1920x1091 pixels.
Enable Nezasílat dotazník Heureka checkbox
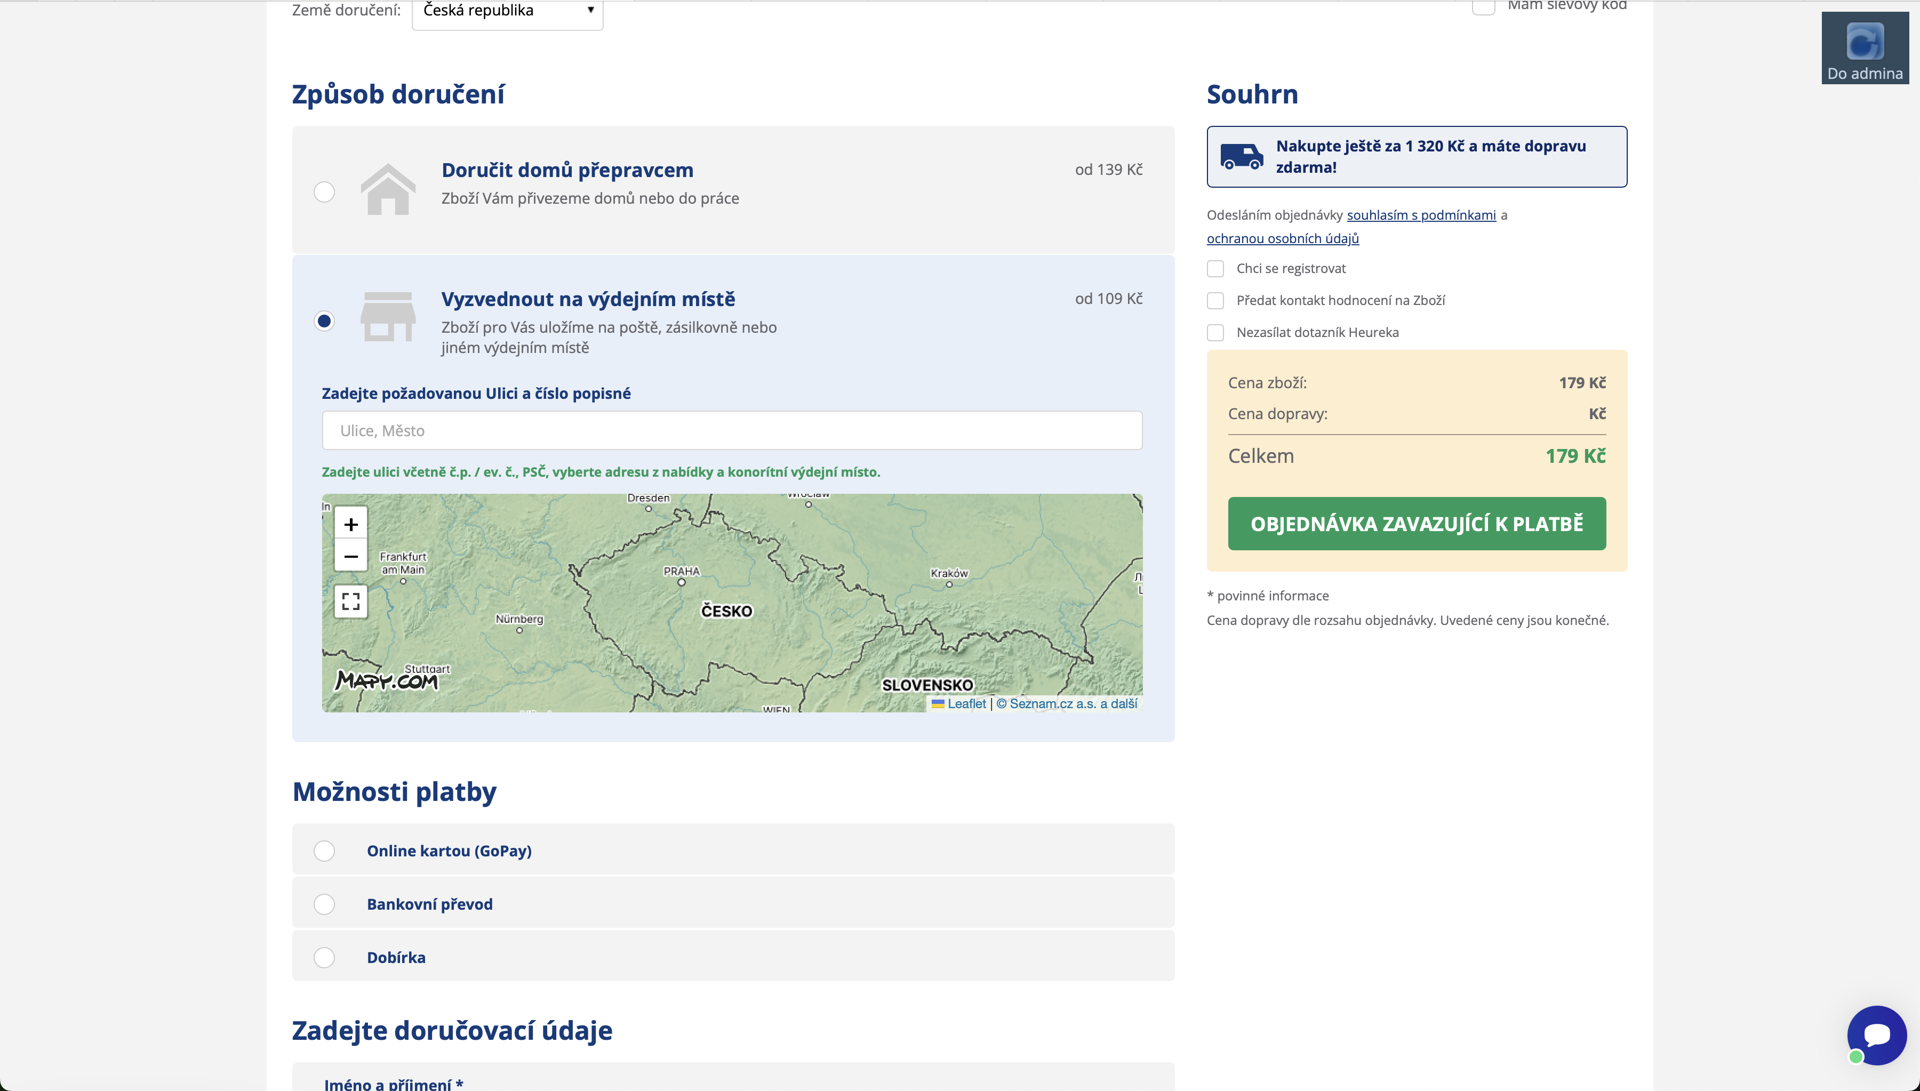(x=1215, y=333)
